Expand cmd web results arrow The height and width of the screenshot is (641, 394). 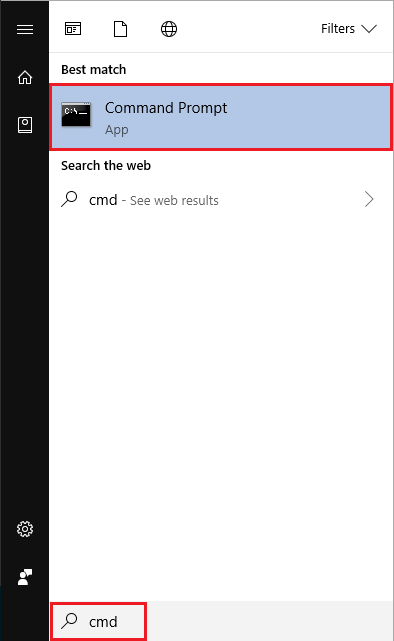point(369,199)
